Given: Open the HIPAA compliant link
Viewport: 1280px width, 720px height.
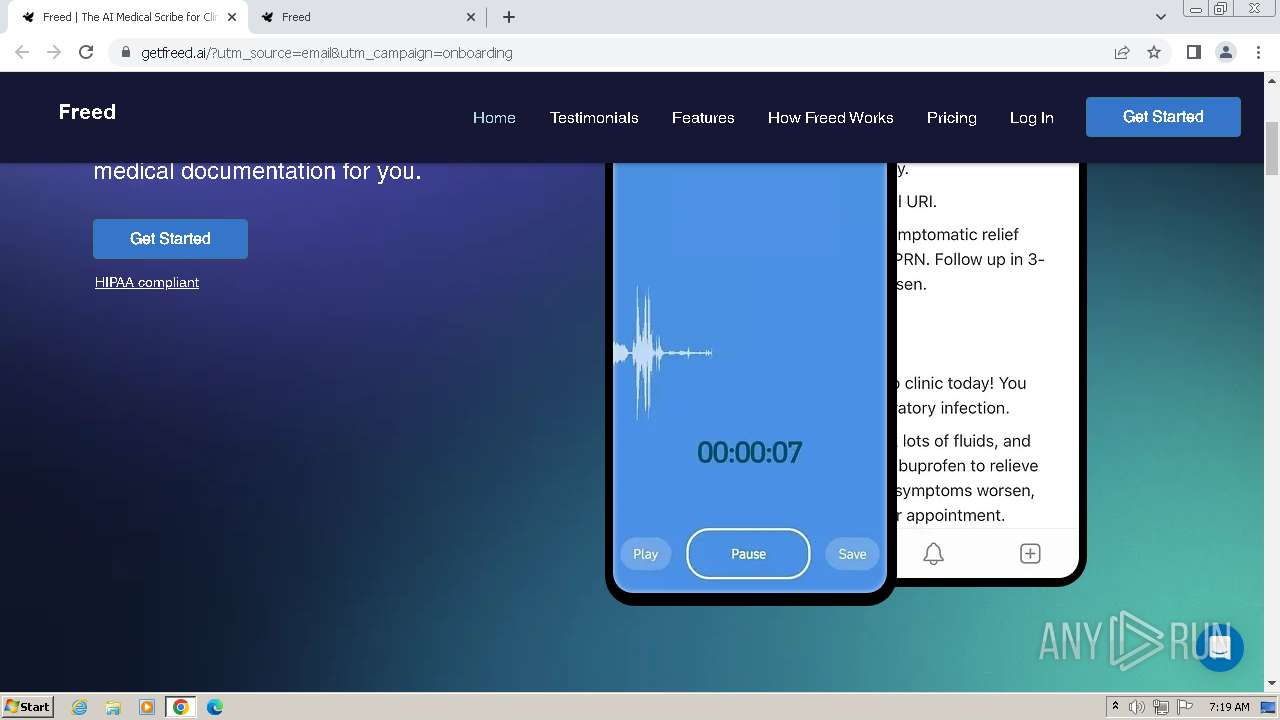Looking at the screenshot, I should coord(147,283).
